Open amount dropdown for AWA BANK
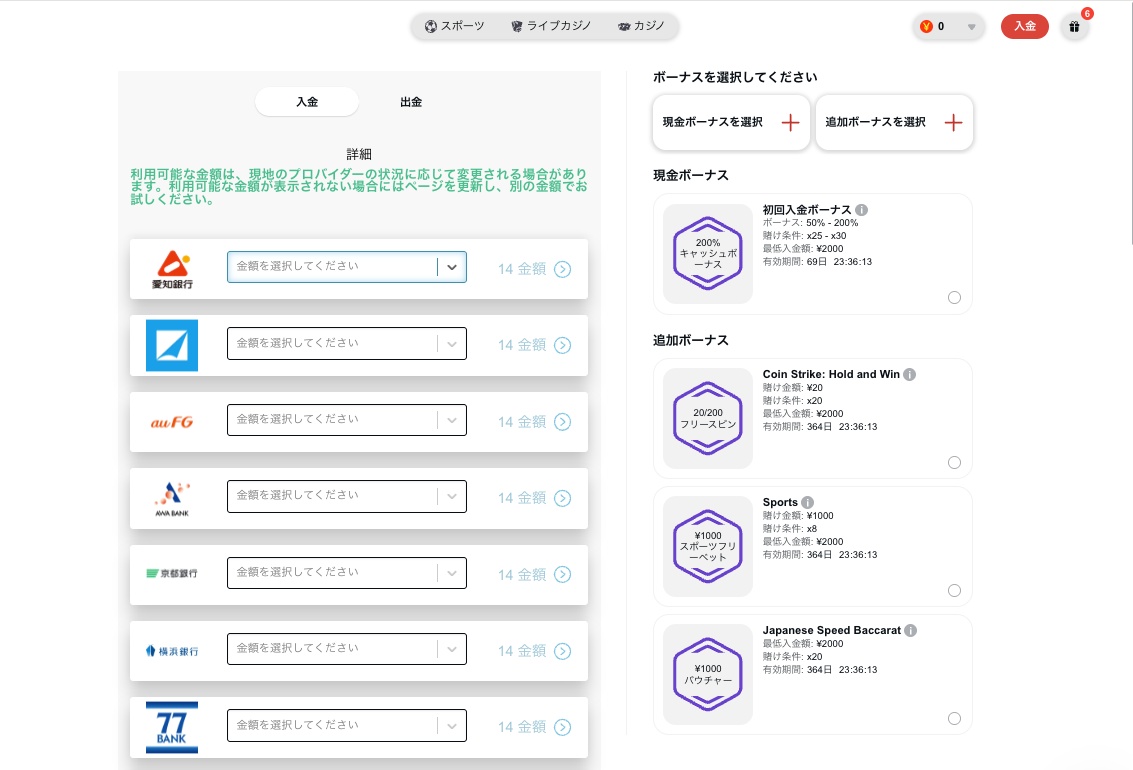The image size is (1133, 770). [x=347, y=496]
